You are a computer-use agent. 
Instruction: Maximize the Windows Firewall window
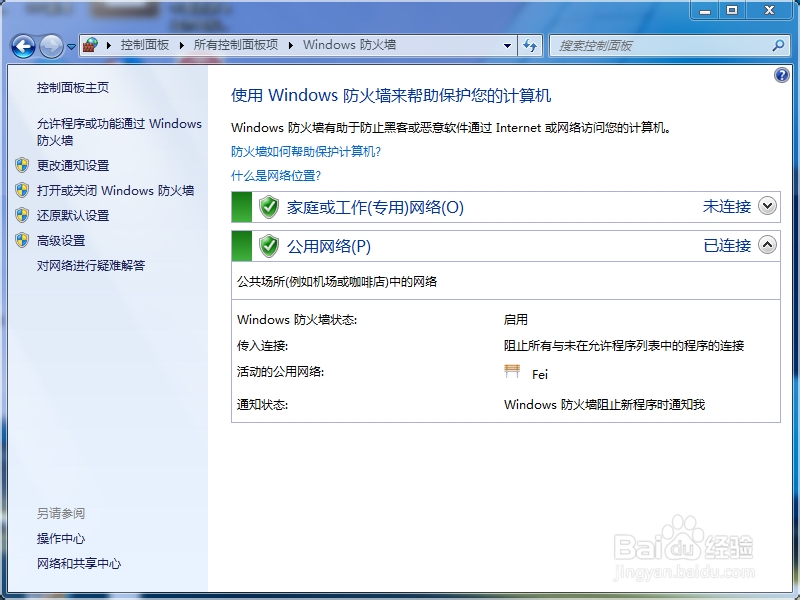pos(732,10)
